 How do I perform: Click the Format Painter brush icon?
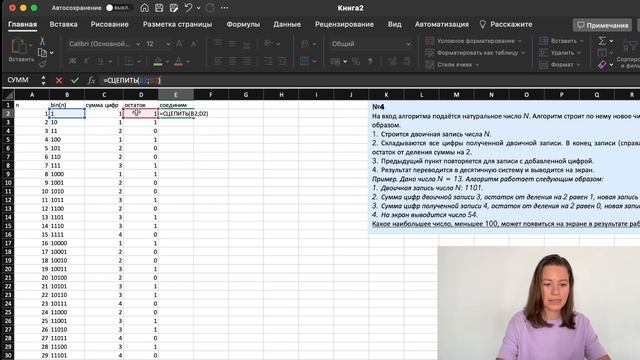(x=42, y=64)
